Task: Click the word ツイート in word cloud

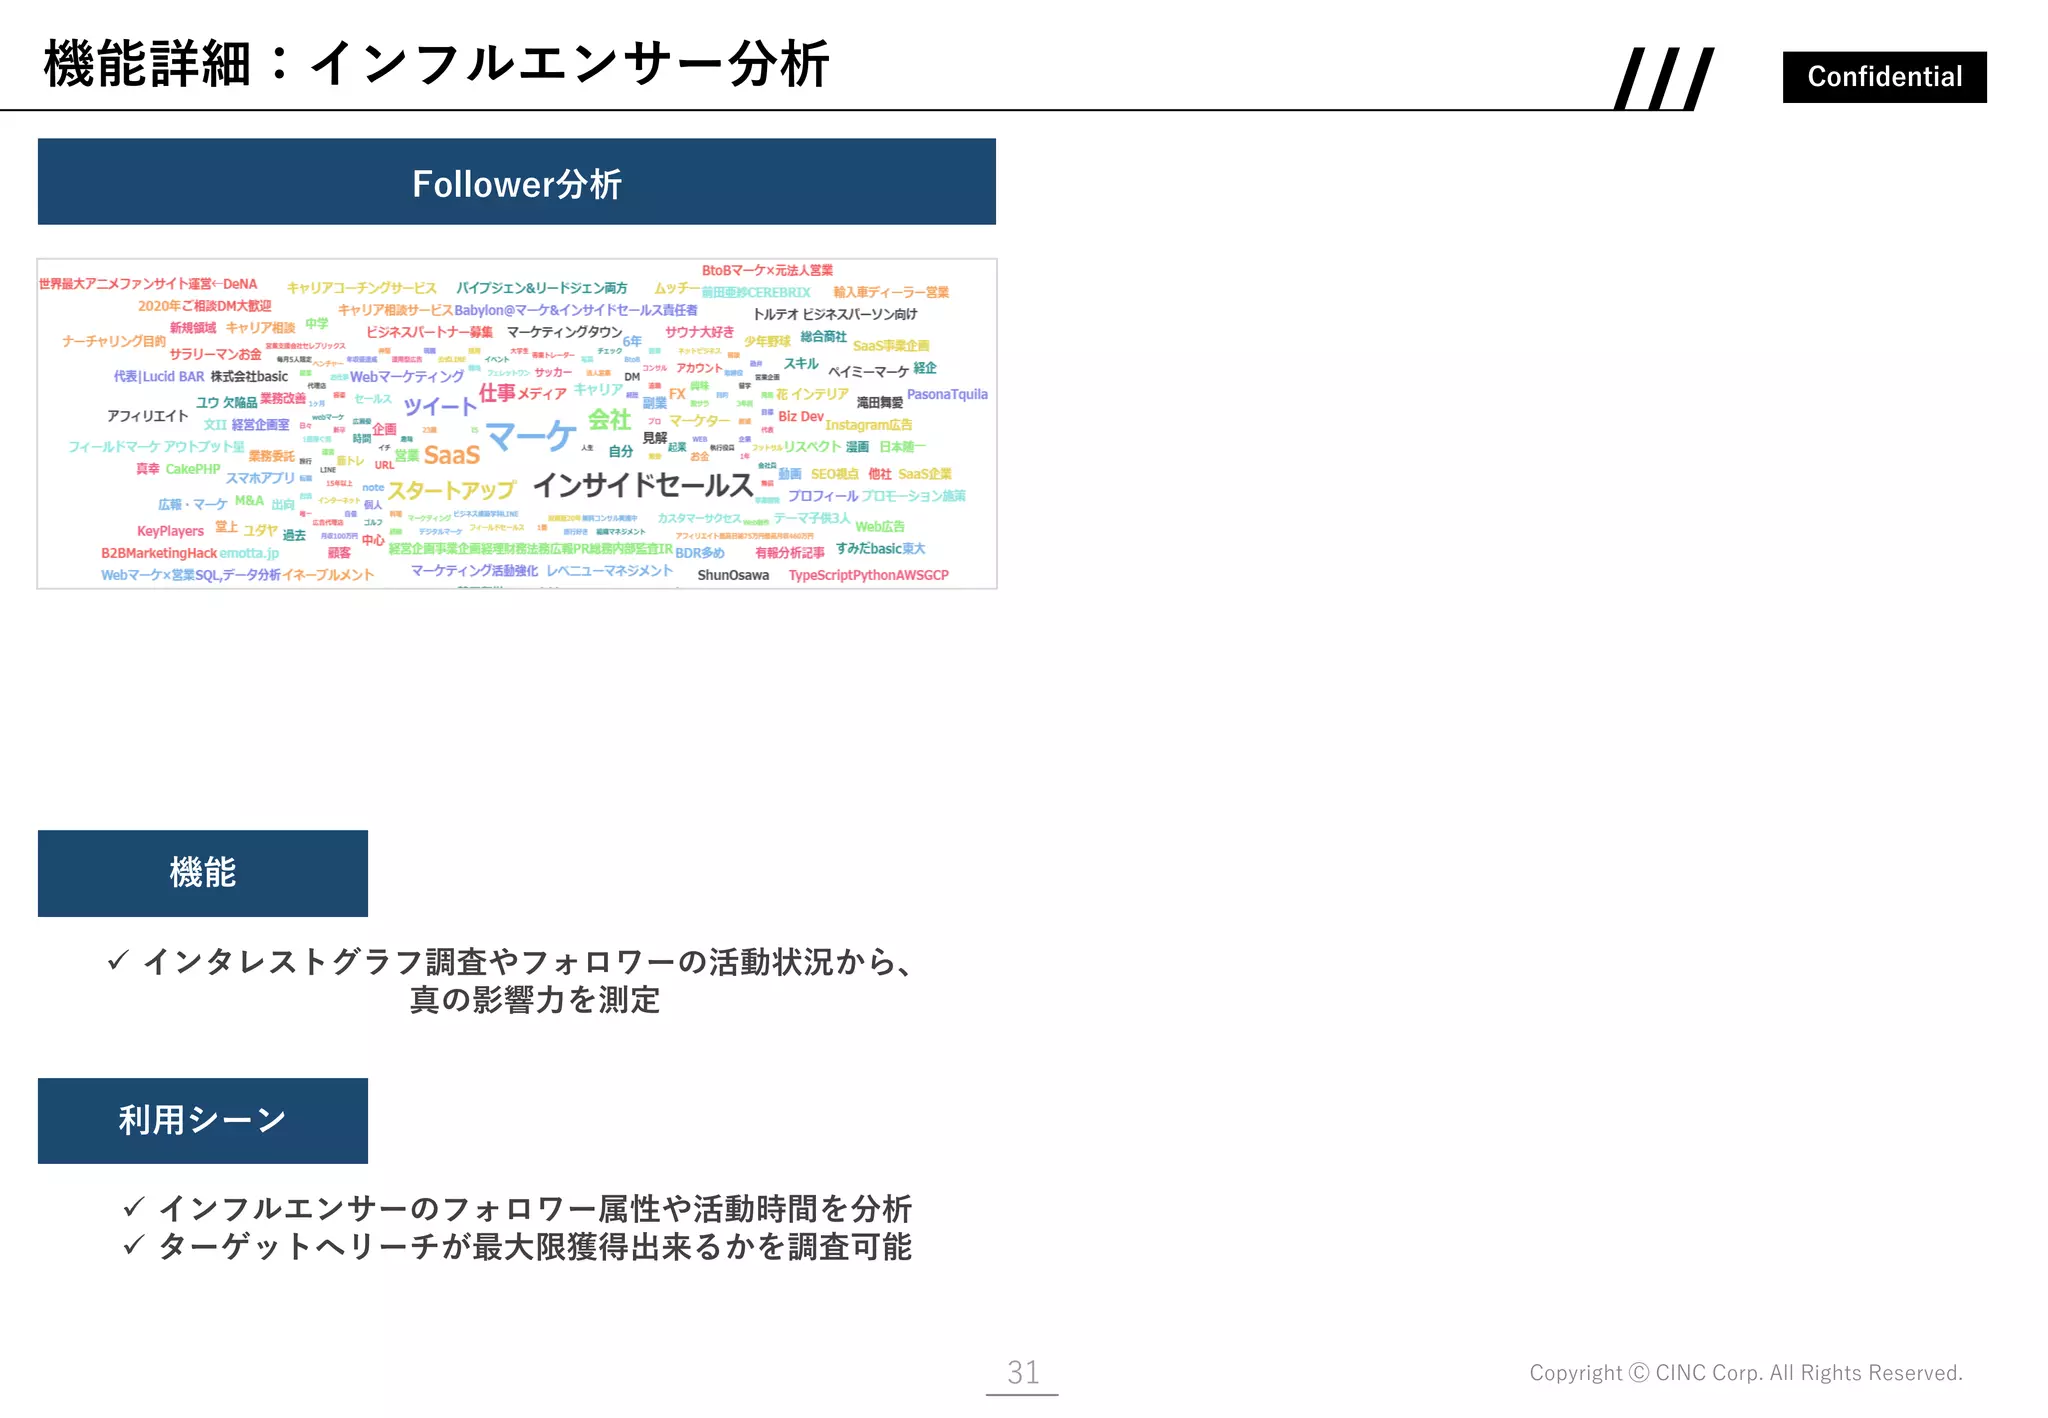Action: (440, 406)
